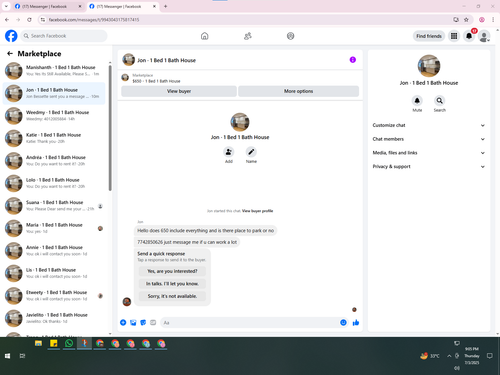The width and height of the screenshot is (500, 375).
Task: Go back from Marketplace chats list
Action: click(x=10, y=53)
